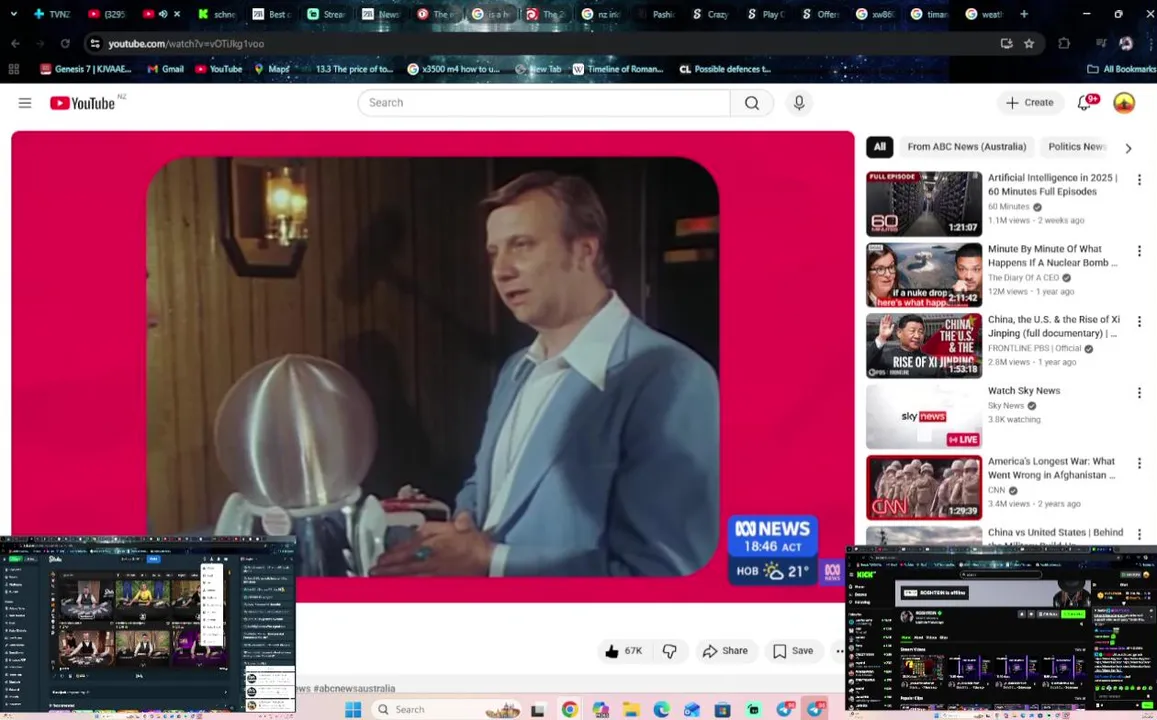This screenshot has width=1157, height=720.
Task: Open YouTube notifications bell
Action: point(1085,103)
